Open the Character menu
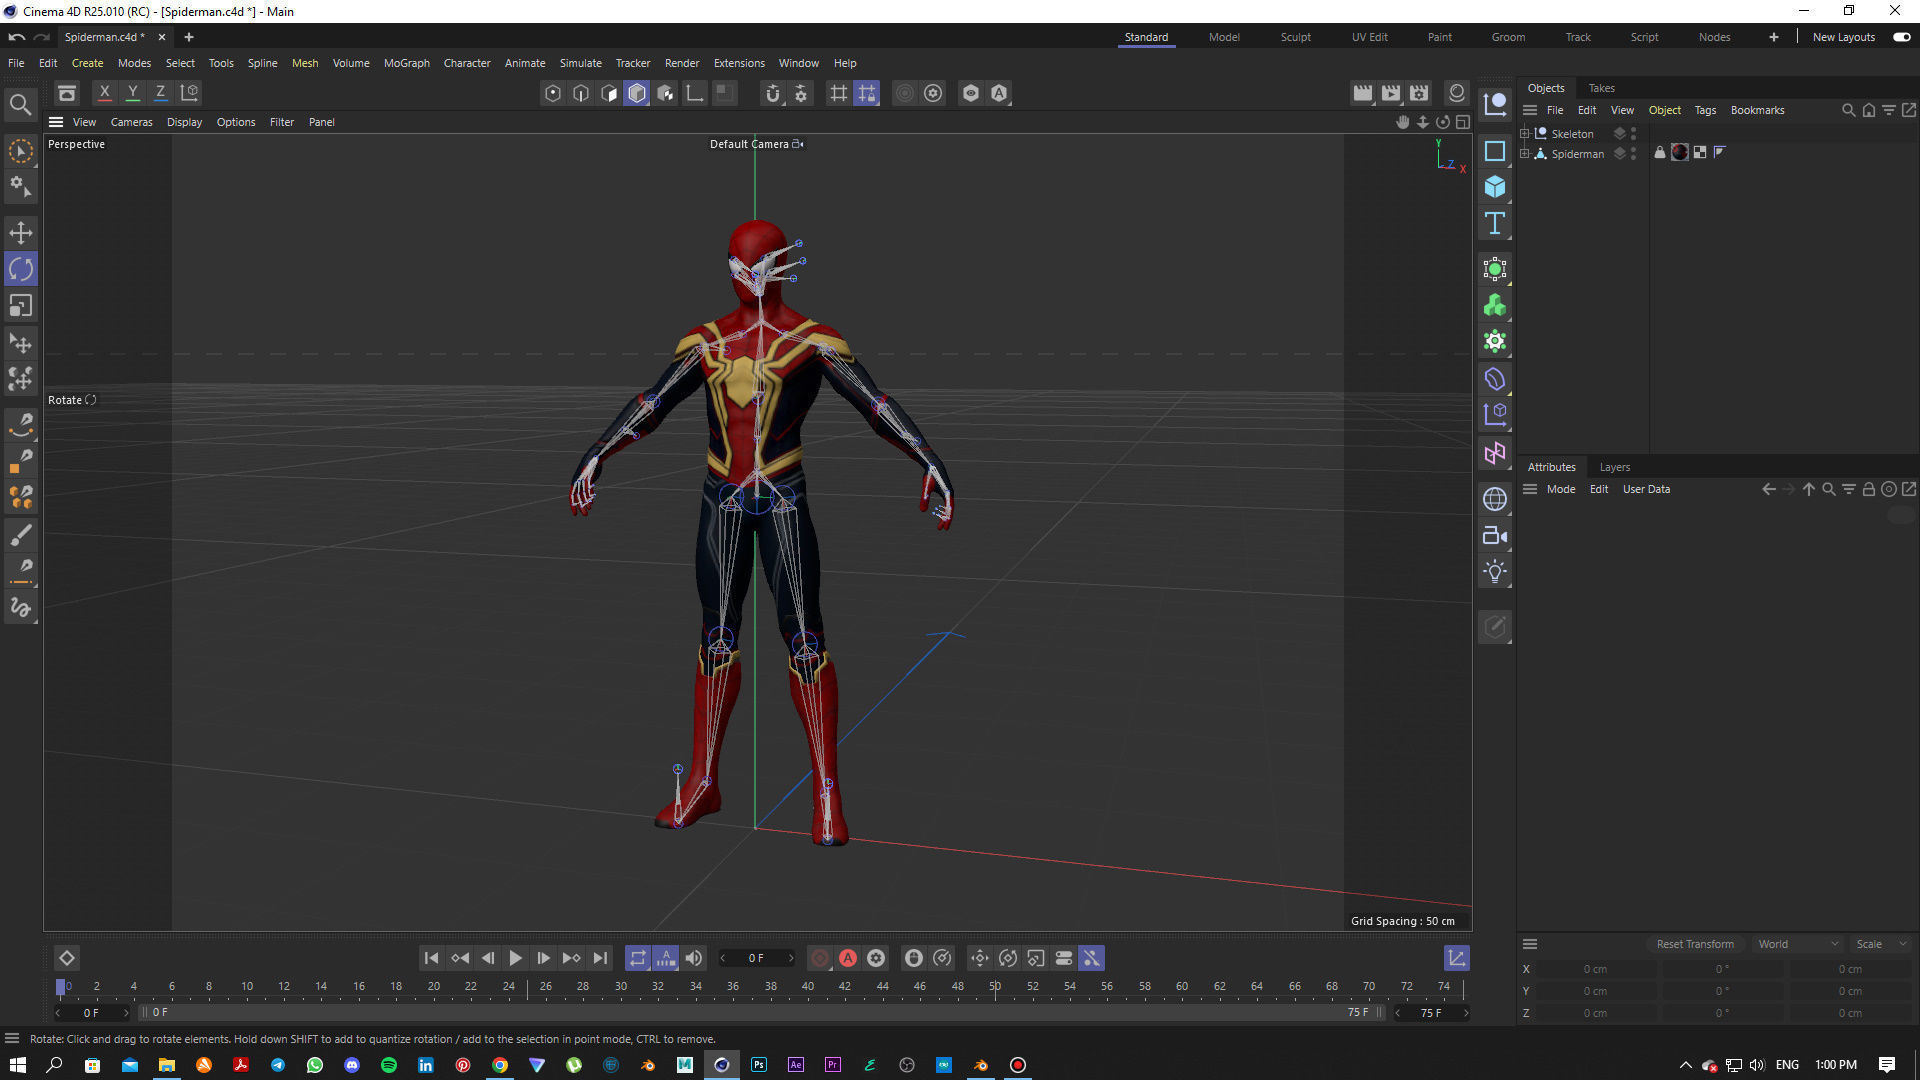Screen dimensions: 1920x1080 (x=467, y=63)
